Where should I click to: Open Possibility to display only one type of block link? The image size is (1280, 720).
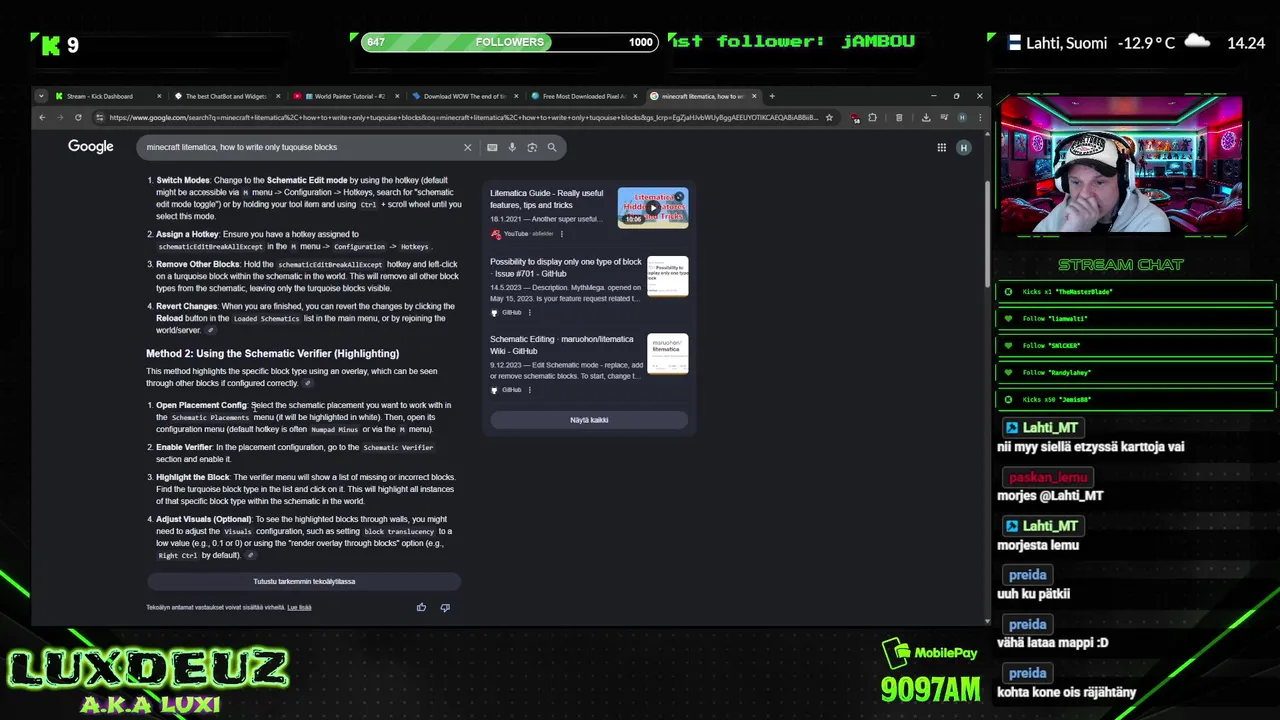click(566, 267)
